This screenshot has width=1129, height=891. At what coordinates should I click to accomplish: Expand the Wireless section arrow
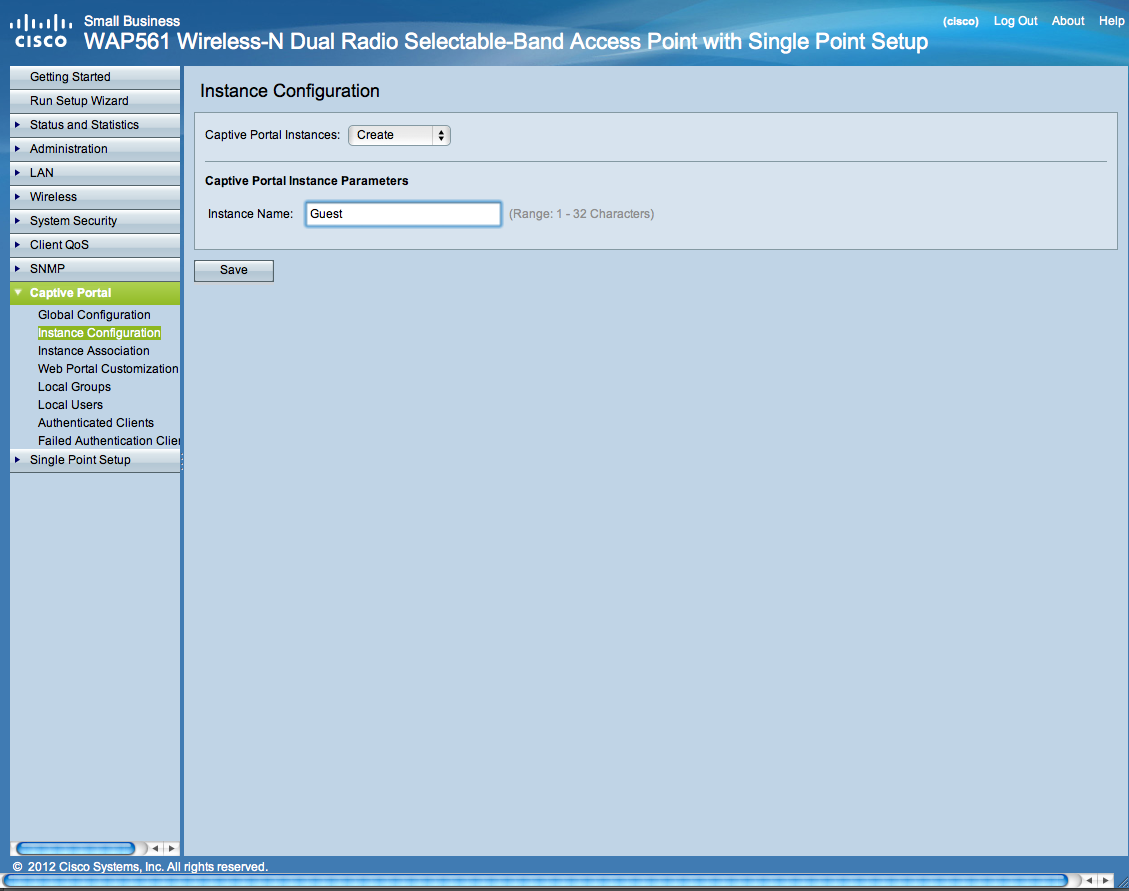coord(17,197)
